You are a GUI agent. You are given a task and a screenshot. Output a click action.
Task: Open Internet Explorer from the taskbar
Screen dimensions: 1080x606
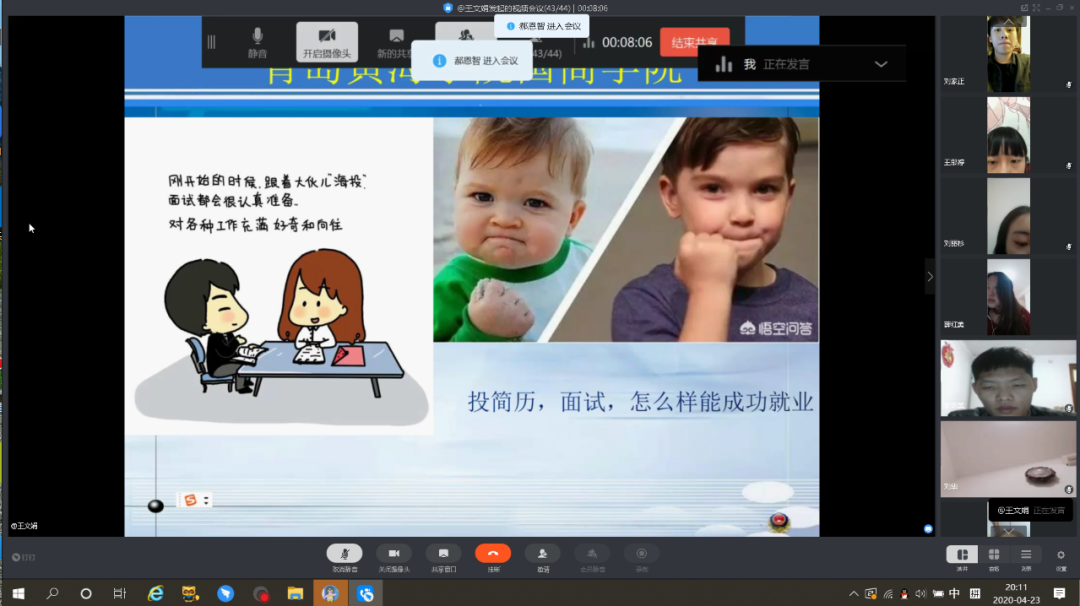tap(155, 594)
